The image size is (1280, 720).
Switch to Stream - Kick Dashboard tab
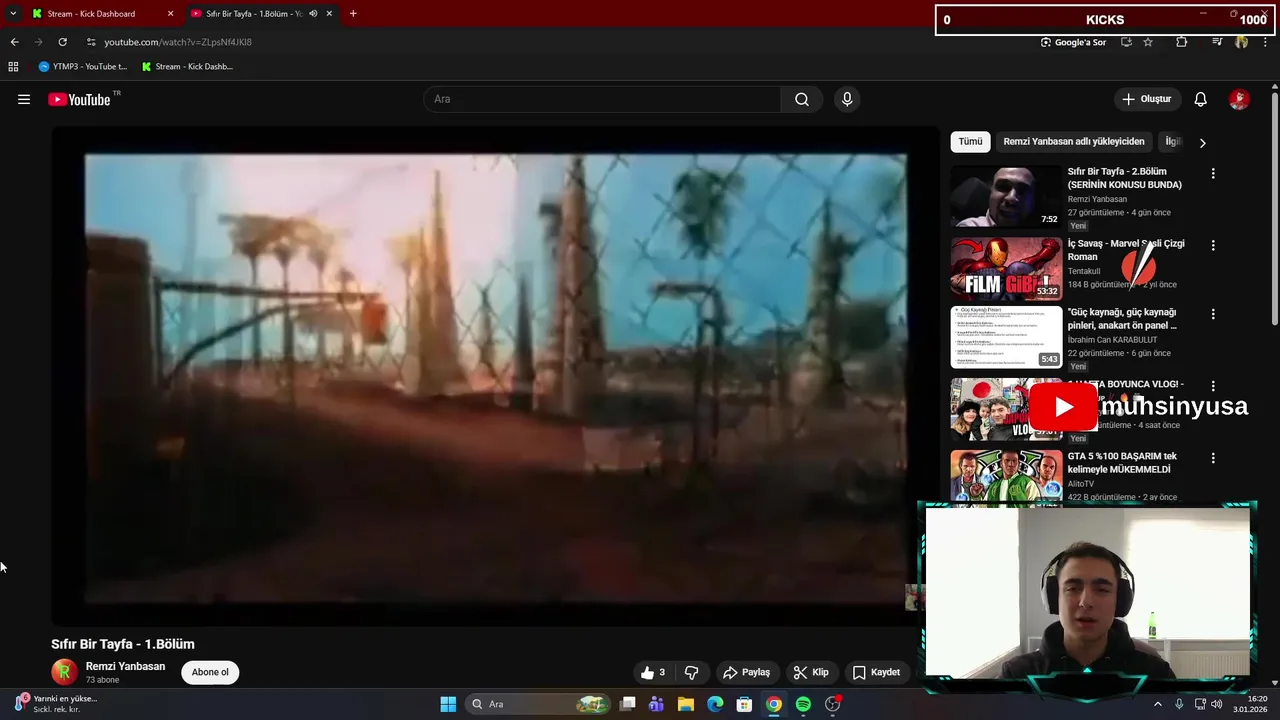coord(101,14)
